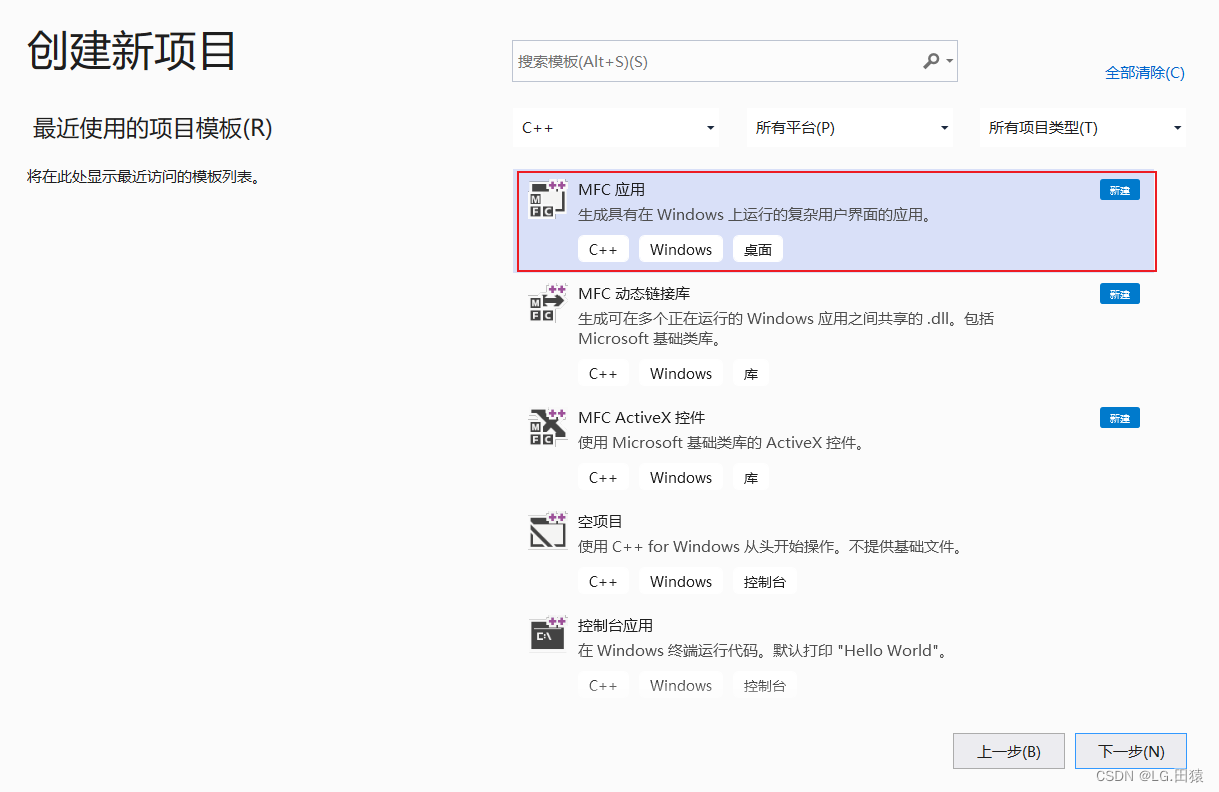Click the 下一步(N) button
This screenshot has width=1219, height=792.
tap(1131, 751)
